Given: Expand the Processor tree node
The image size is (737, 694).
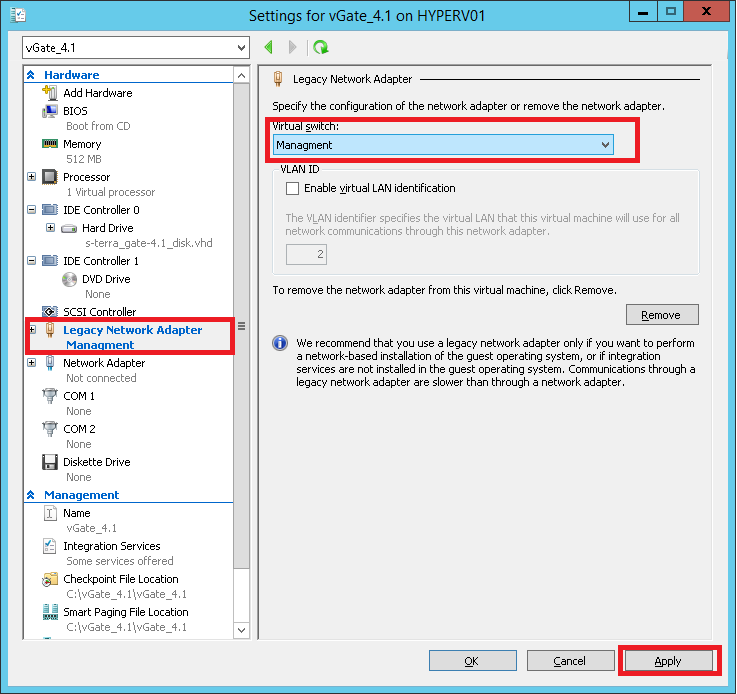Looking at the screenshot, I should (x=32, y=177).
